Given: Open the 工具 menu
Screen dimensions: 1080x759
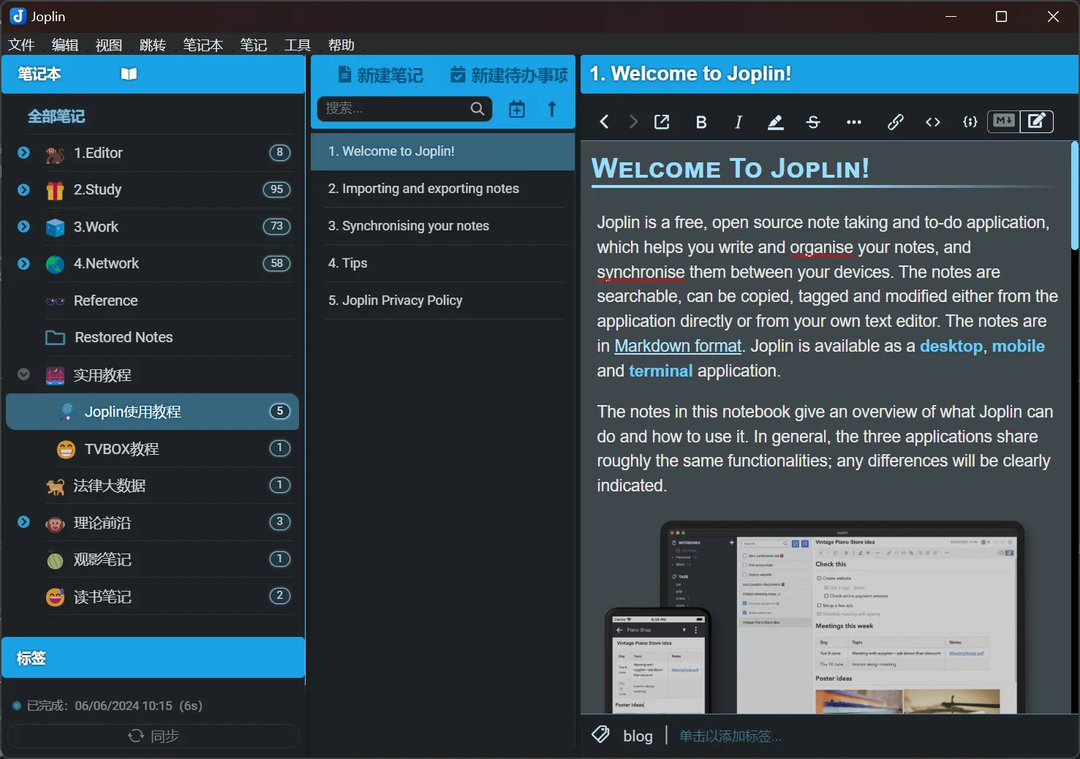Looking at the screenshot, I should (298, 45).
